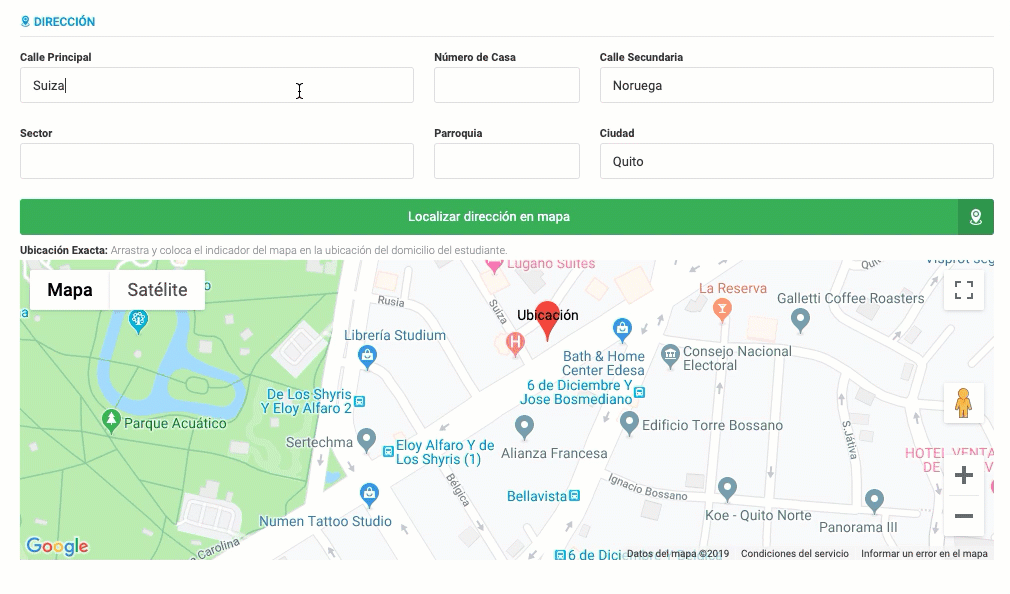Select the hospital H marker on the map

tap(515, 343)
